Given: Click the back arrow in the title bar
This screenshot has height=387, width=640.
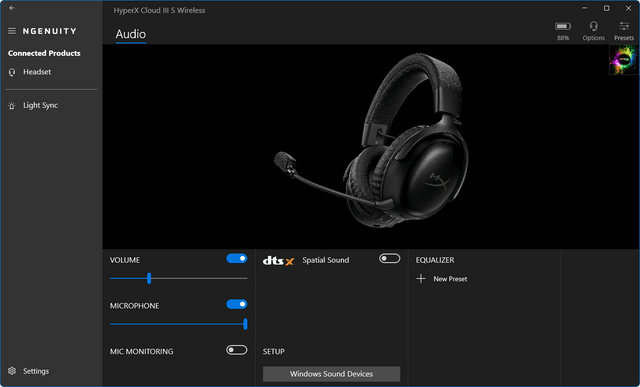Looking at the screenshot, I should [x=12, y=8].
